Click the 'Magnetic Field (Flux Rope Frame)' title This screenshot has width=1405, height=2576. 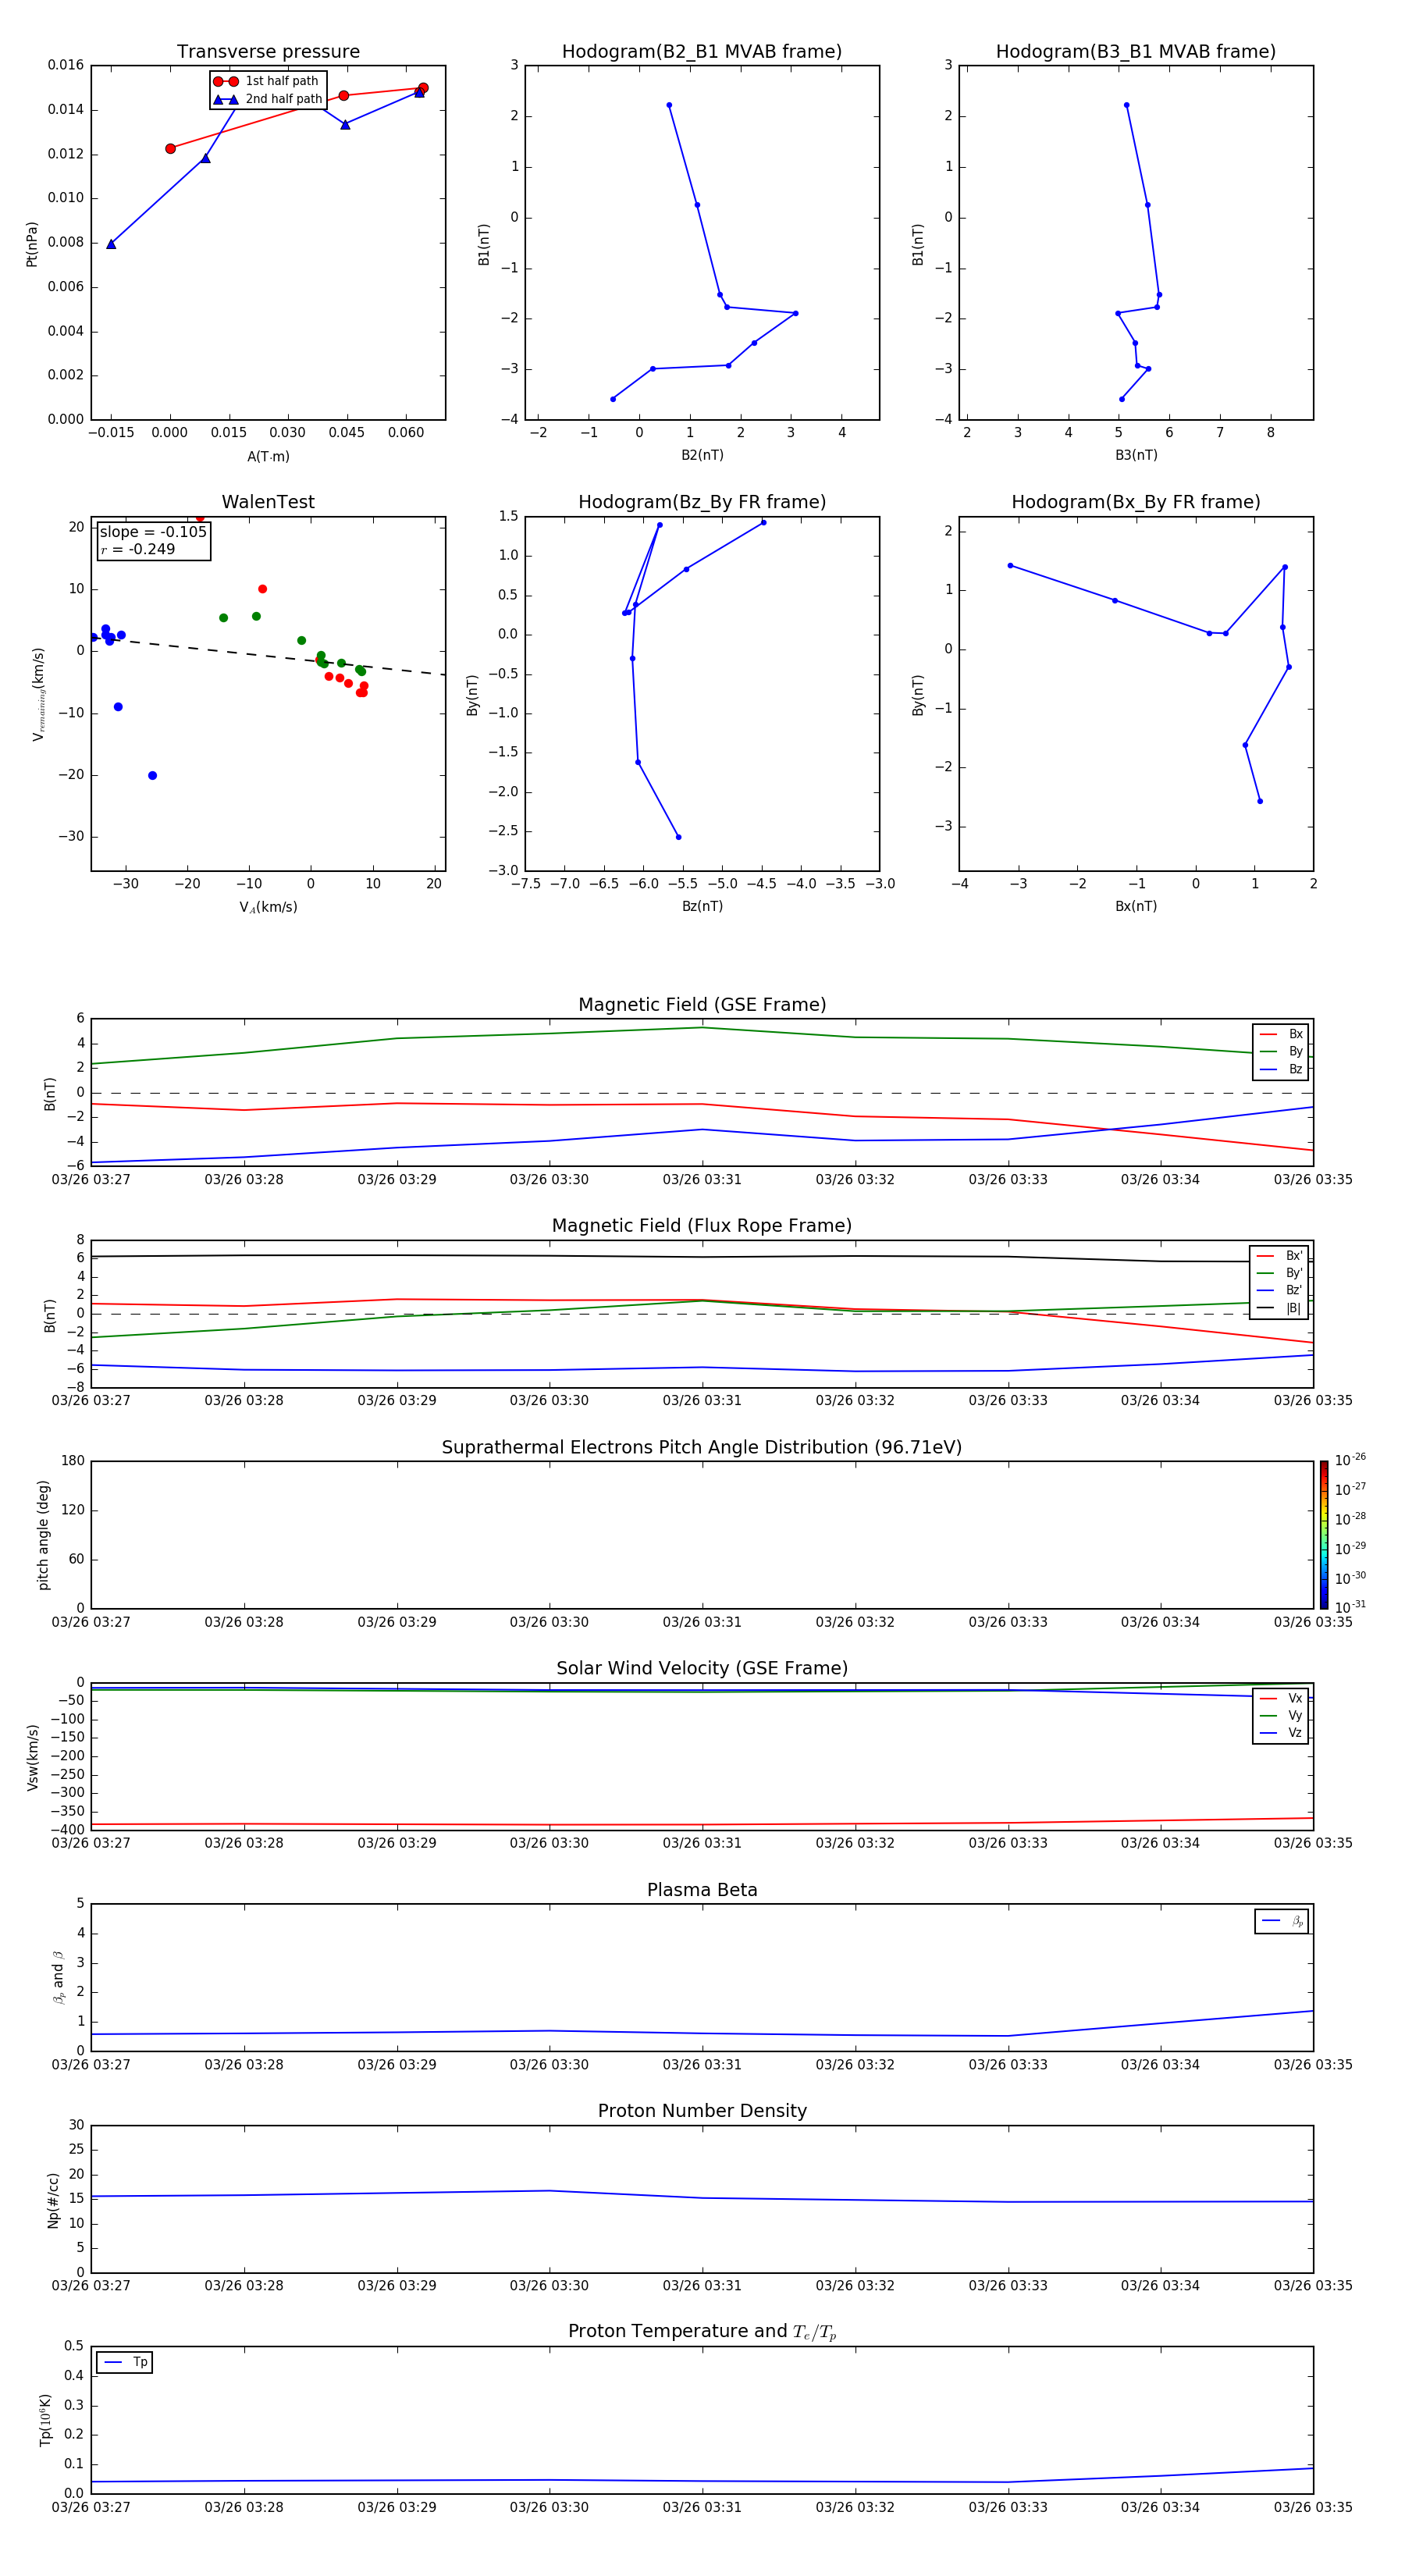(702, 1226)
